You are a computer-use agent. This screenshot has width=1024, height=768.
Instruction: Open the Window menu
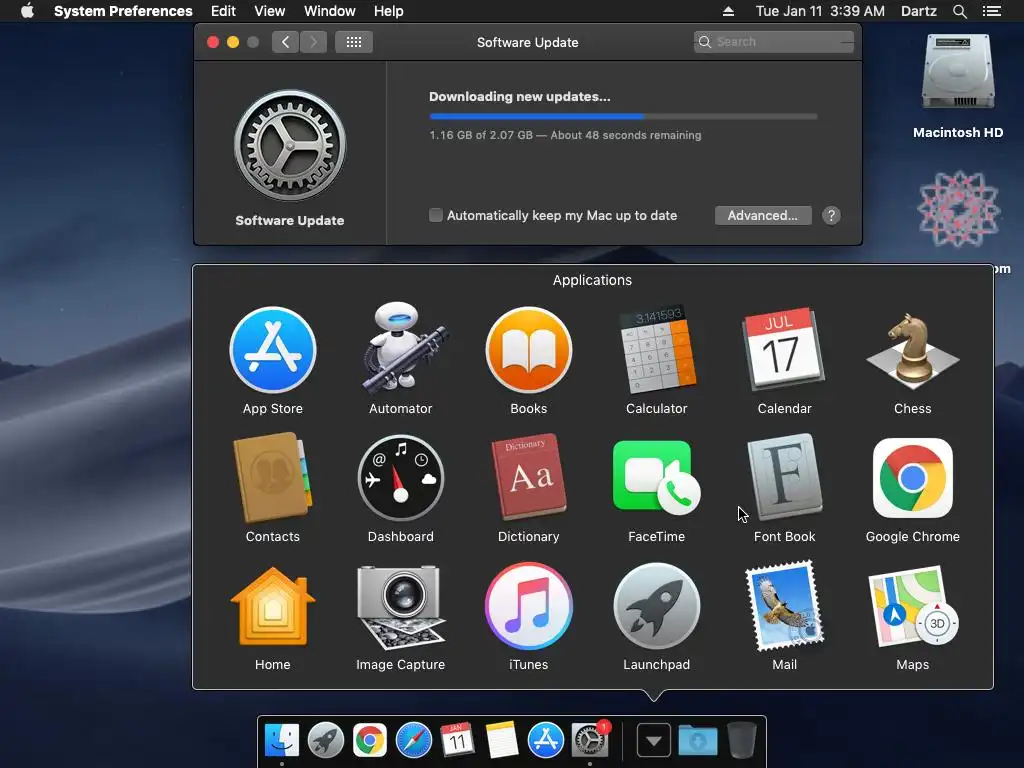pos(330,11)
